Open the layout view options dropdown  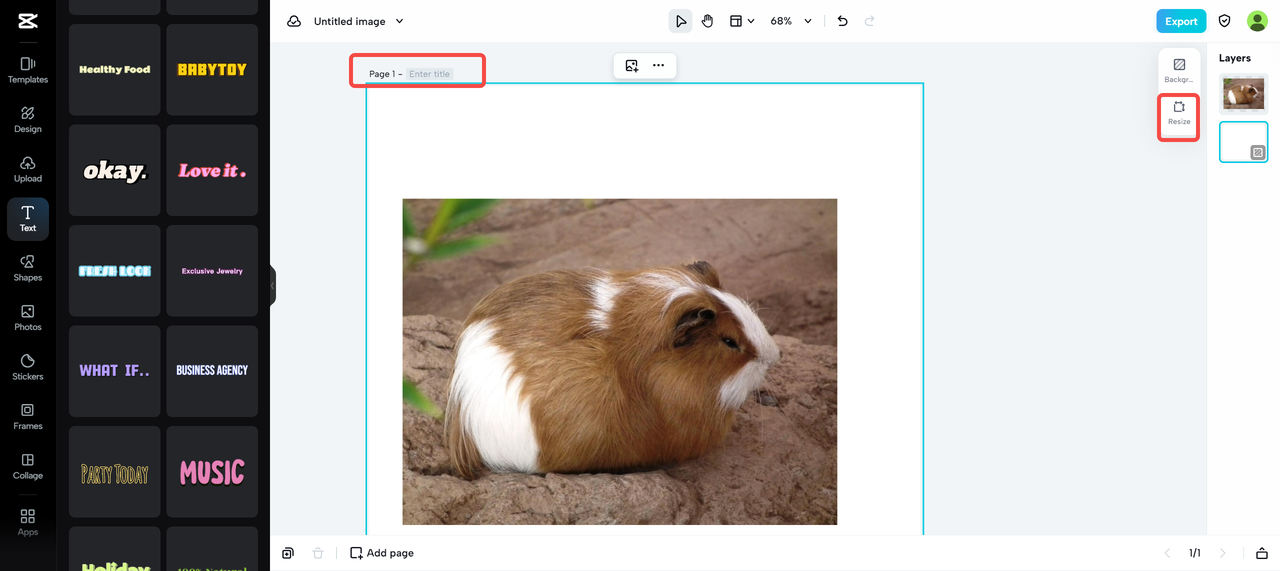(741, 21)
